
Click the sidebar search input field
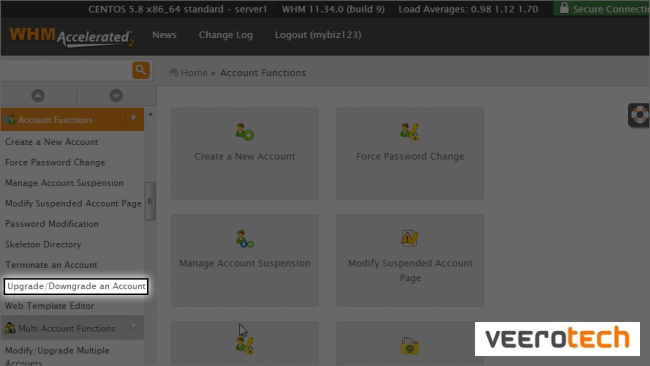pyautogui.click(x=66, y=70)
